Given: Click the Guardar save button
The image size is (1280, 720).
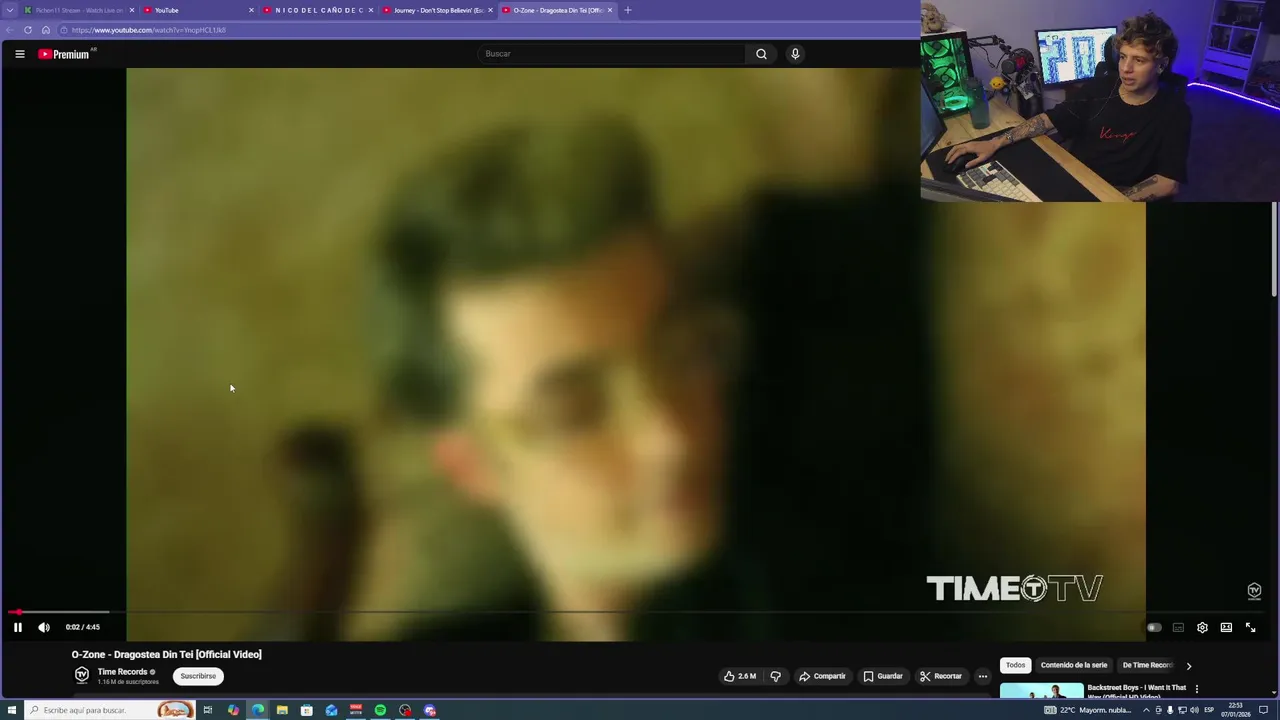Looking at the screenshot, I should [x=883, y=676].
